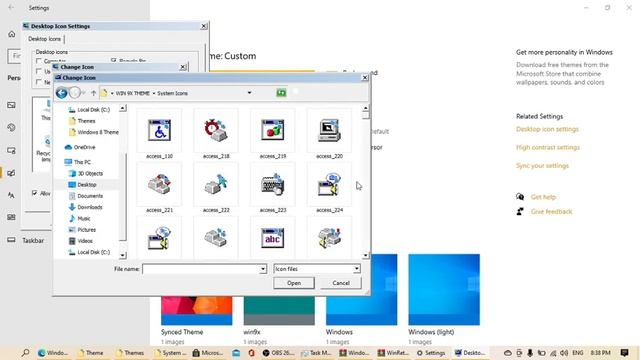Open Sync your settings link
The image size is (640, 360).
point(542,166)
